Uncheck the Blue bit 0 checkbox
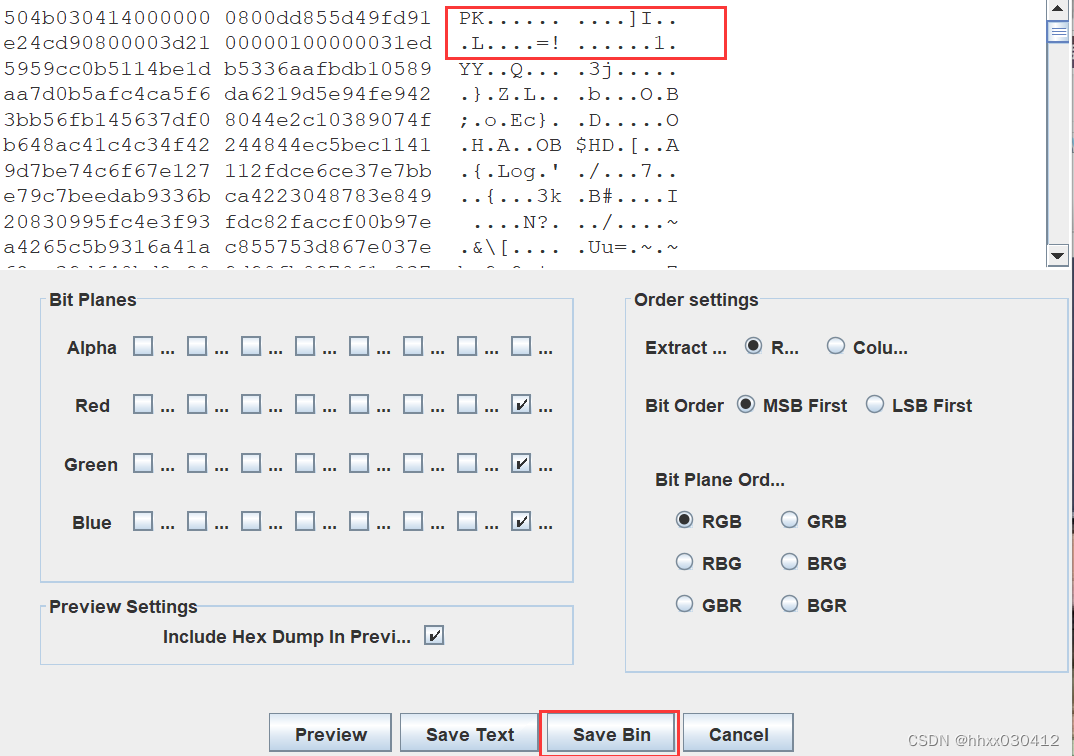The height and width of the screenshot is (756, 1074). click(521, 522)
